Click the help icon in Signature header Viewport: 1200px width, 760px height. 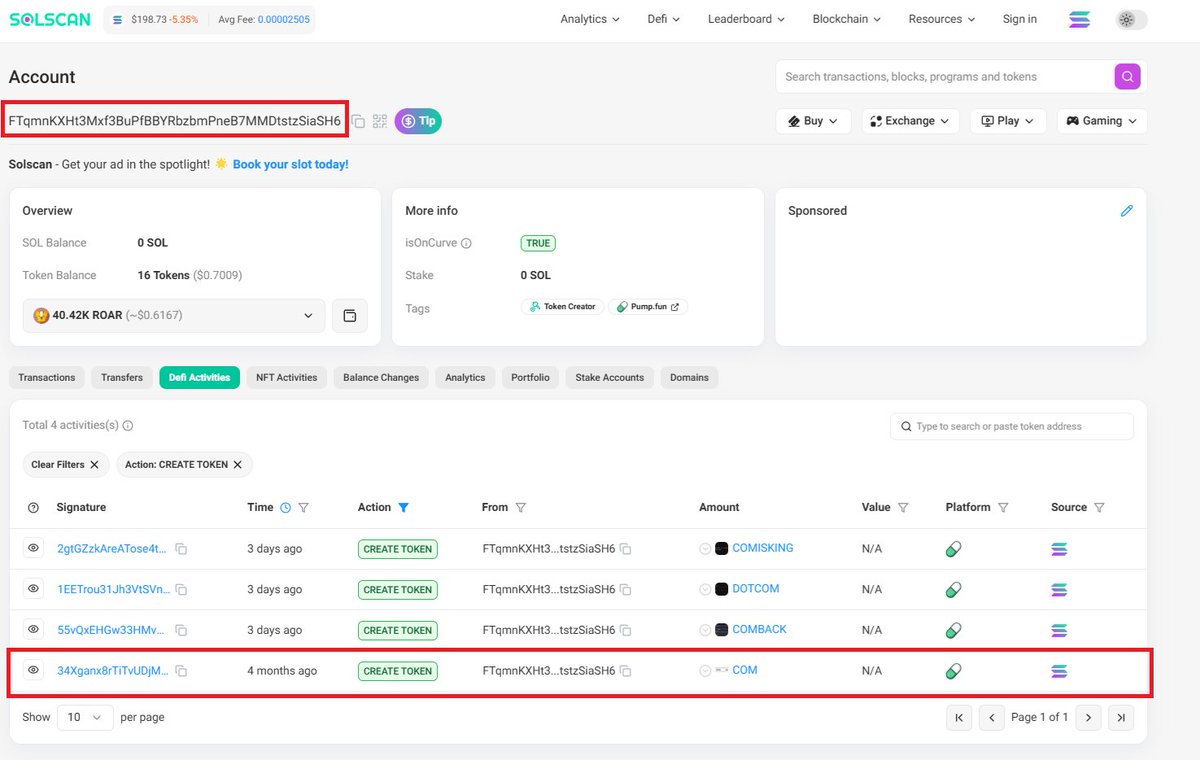[x=33, y=508]
